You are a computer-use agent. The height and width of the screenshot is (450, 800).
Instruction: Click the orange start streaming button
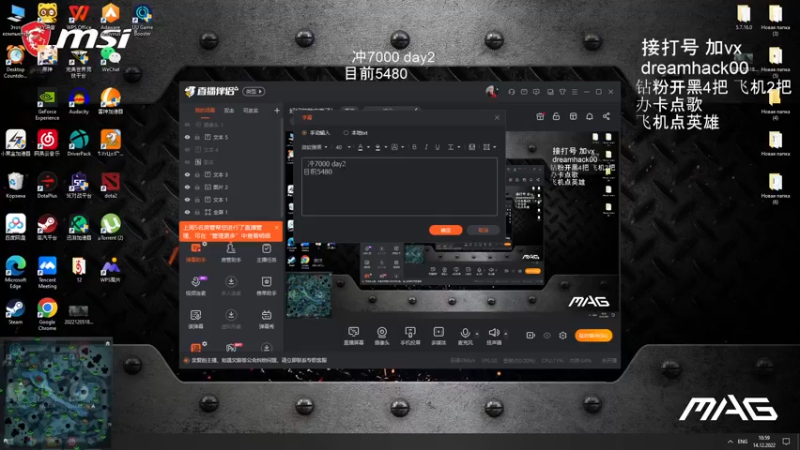point(593,335)
